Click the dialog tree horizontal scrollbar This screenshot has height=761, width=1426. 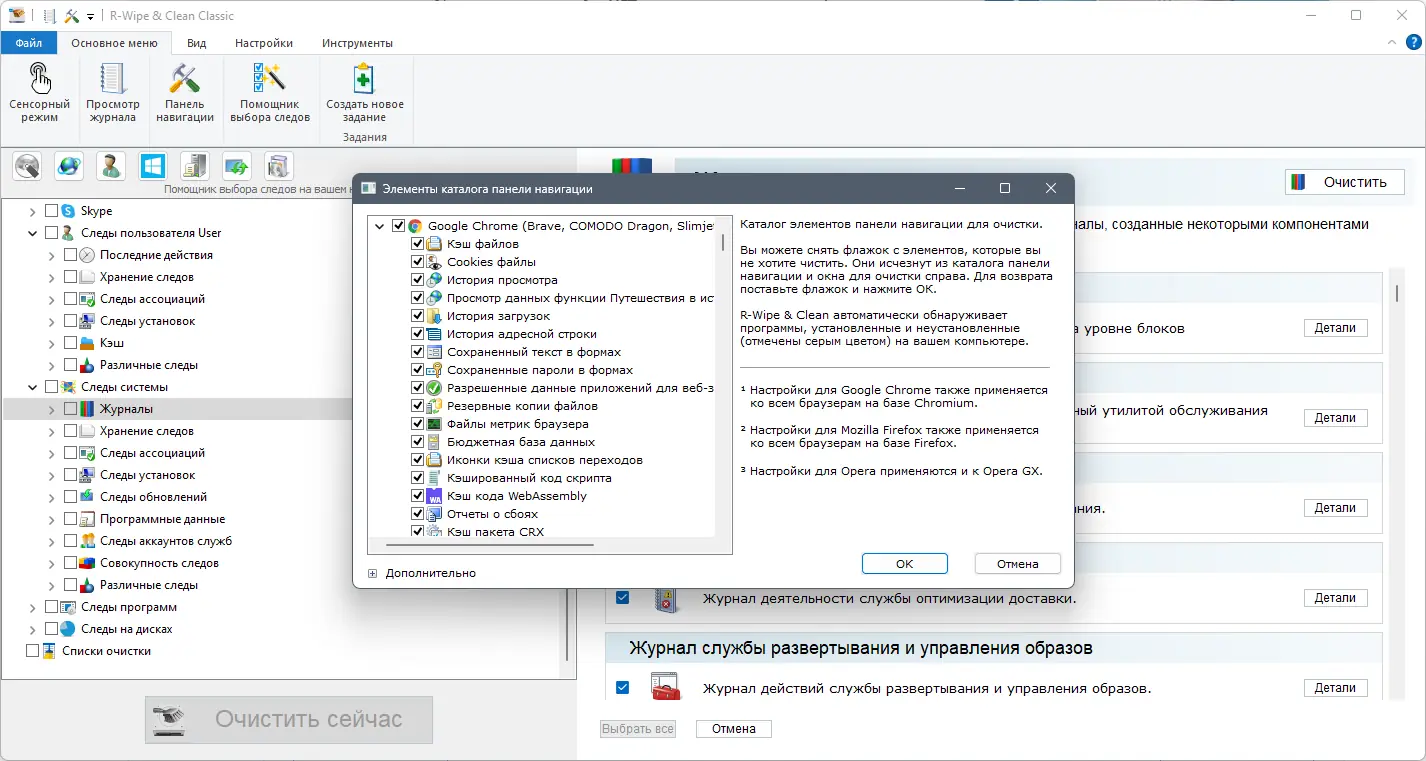(490, 546)
